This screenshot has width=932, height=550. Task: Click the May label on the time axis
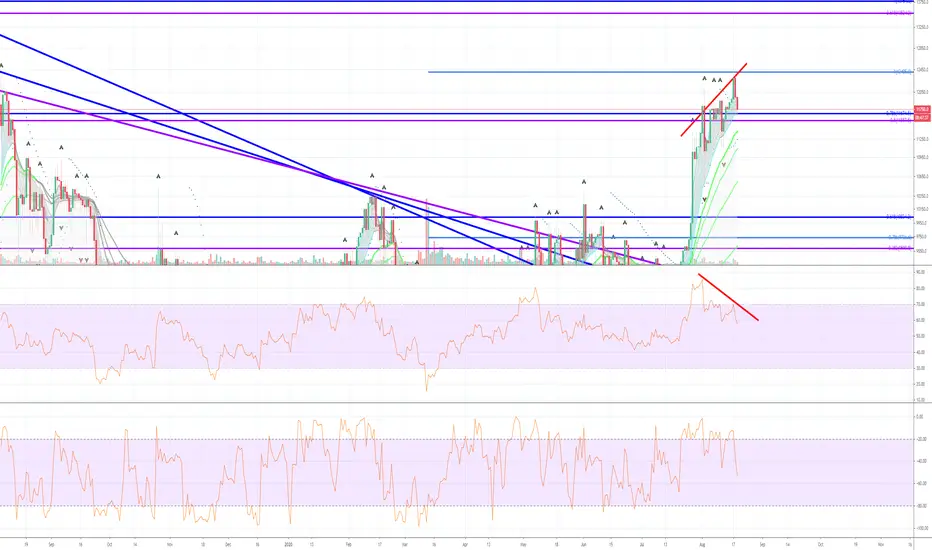tap(524, 544)
